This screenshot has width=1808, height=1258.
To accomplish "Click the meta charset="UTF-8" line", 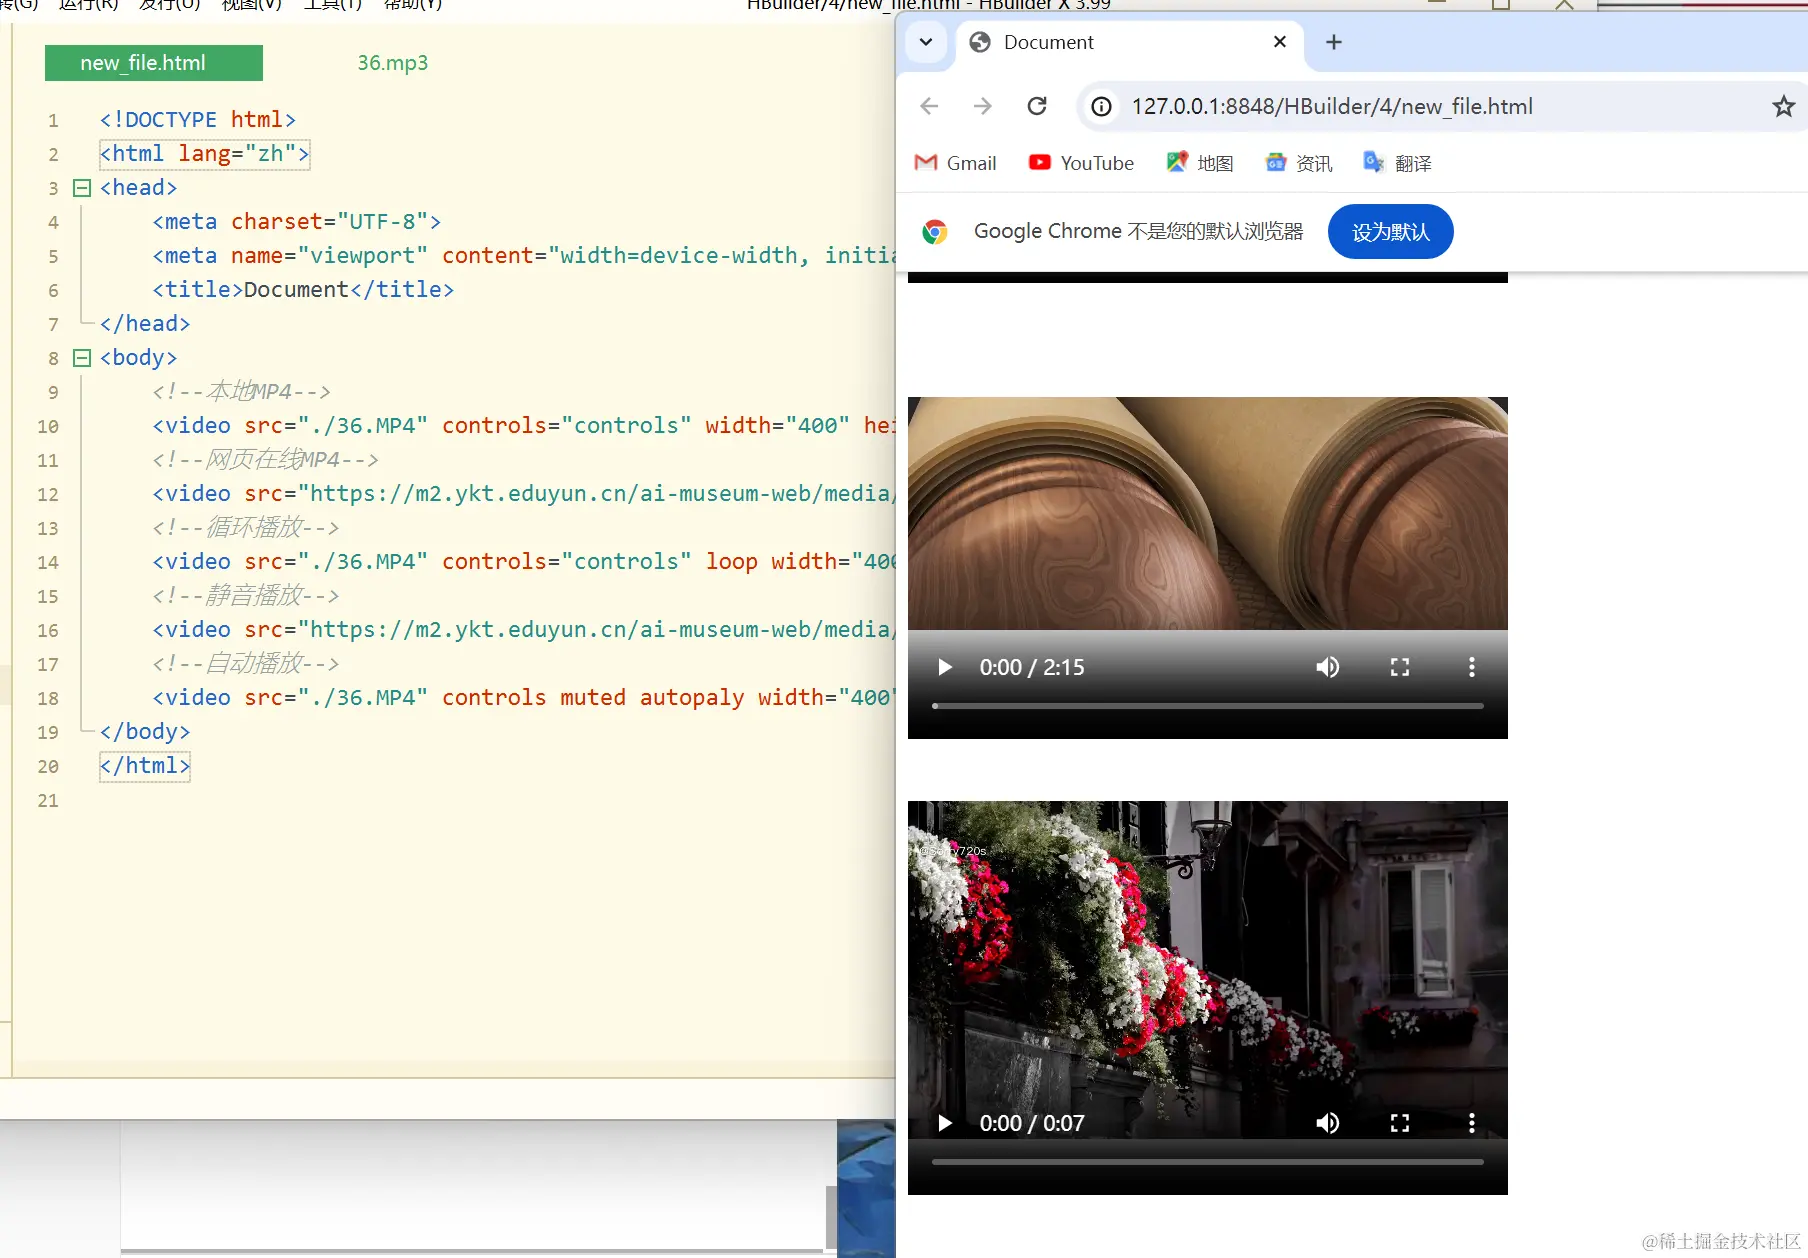I will (296, 222).
